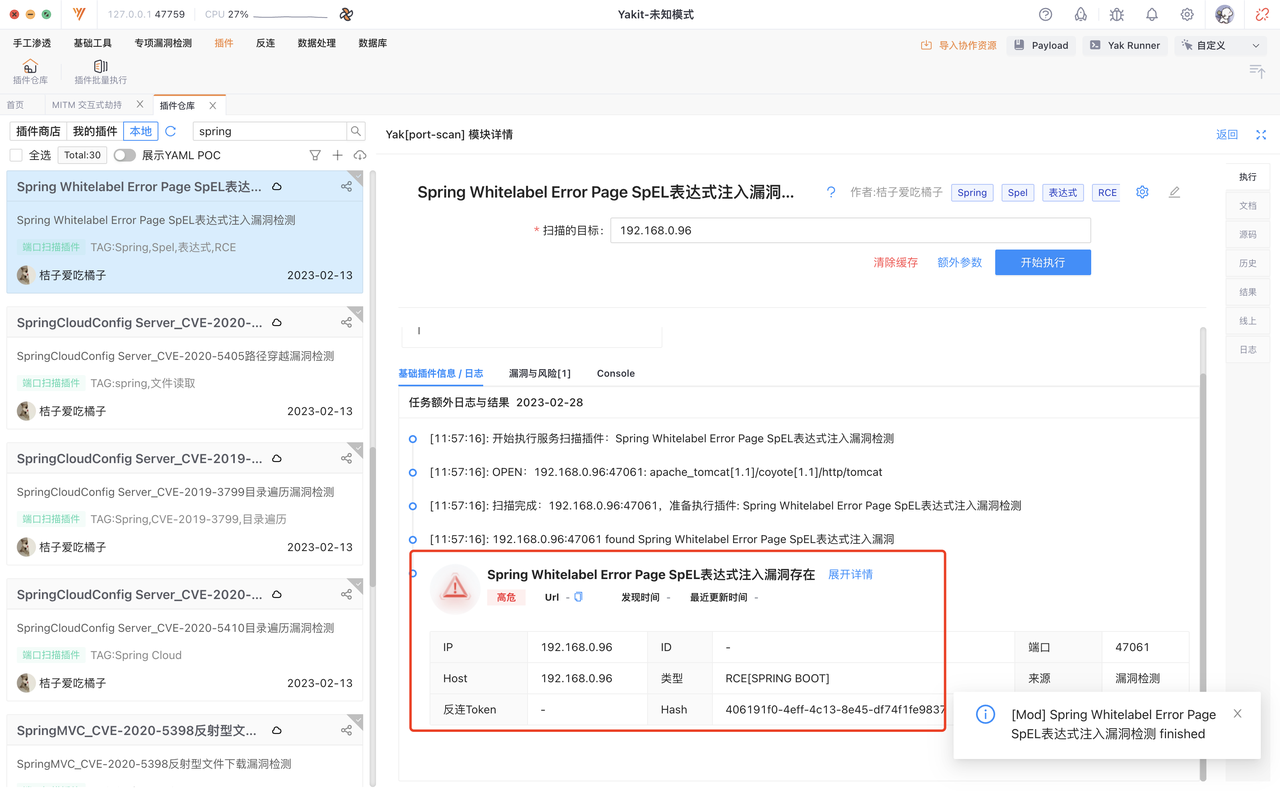
Task: Open notifications bell icon
Action: 1151,15
